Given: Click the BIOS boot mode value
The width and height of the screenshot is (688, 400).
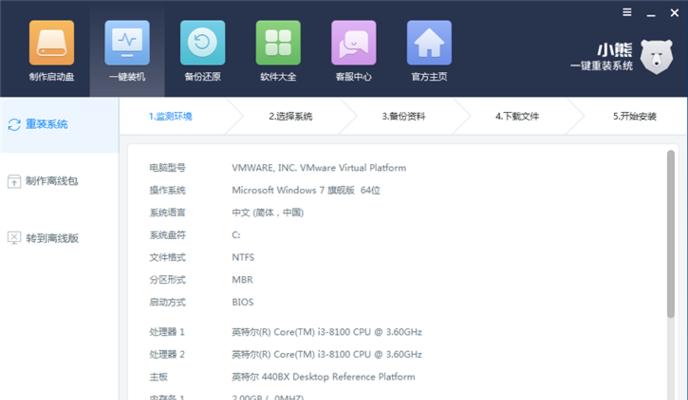Looking at the screenshot, I should (x=243, y=302).
